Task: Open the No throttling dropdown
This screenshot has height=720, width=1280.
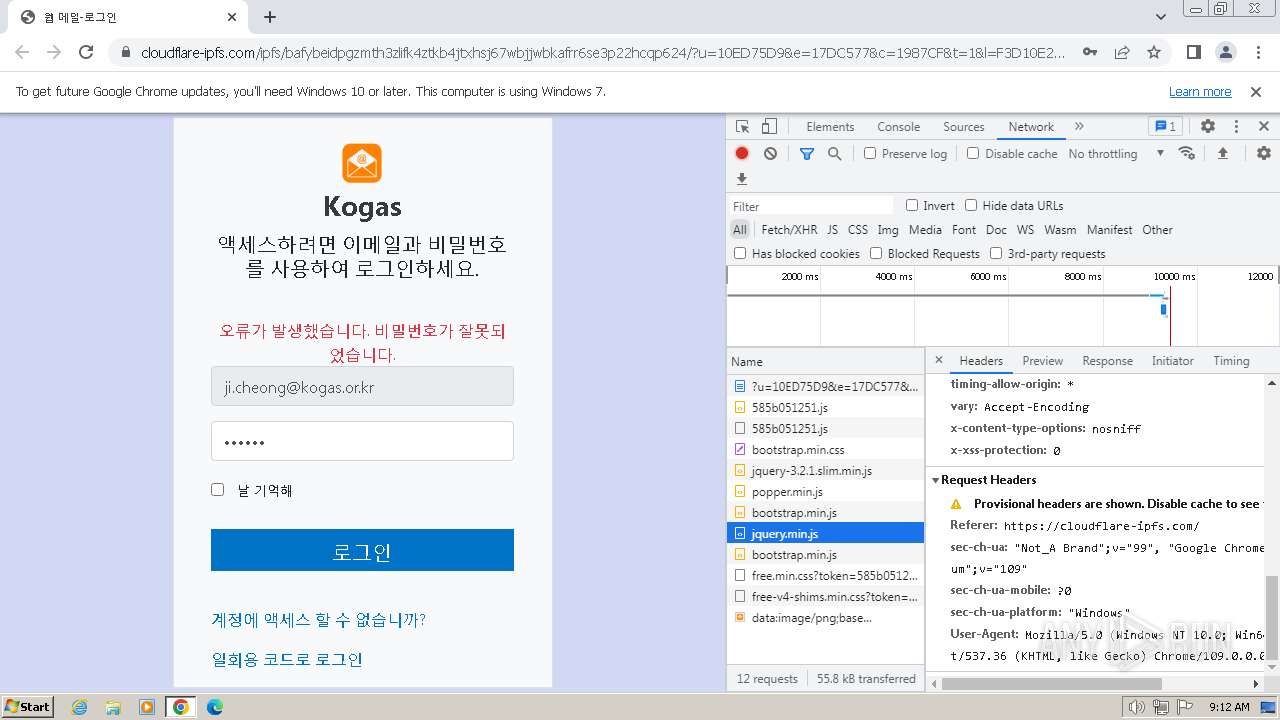Action: pos(1115,153)
